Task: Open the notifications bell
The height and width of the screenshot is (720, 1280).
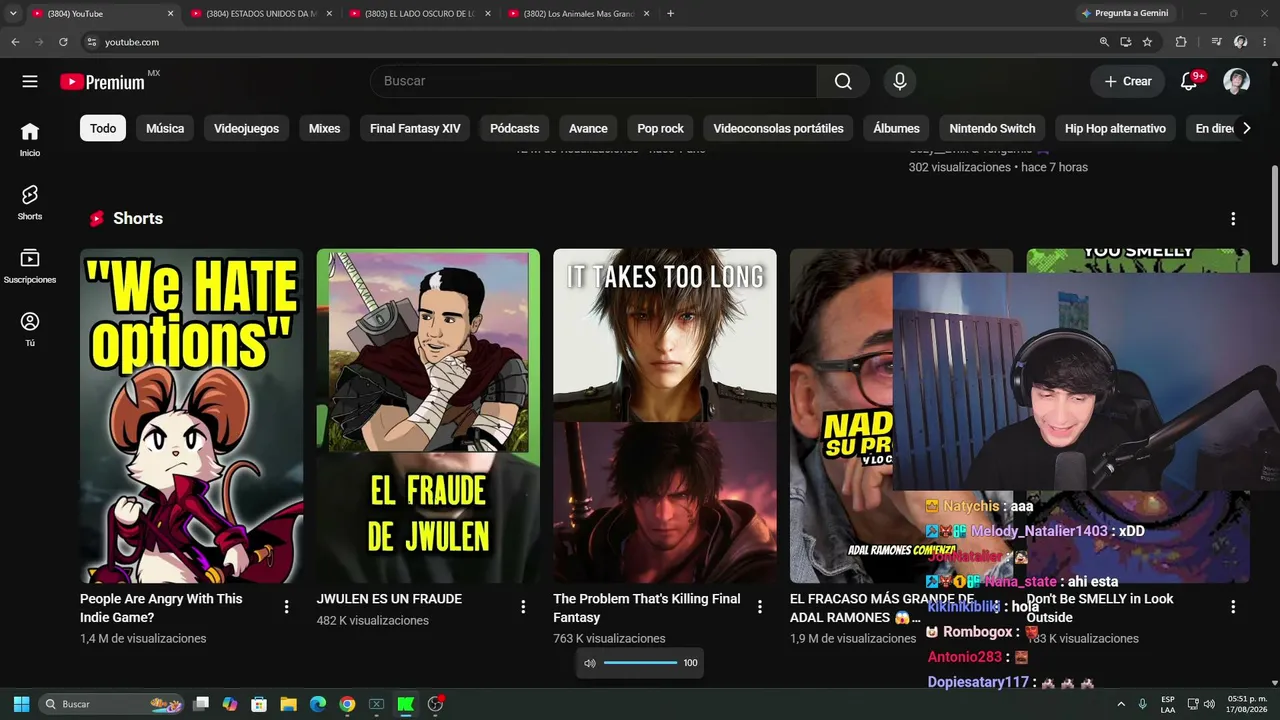Action: (x=1189, y=81)
